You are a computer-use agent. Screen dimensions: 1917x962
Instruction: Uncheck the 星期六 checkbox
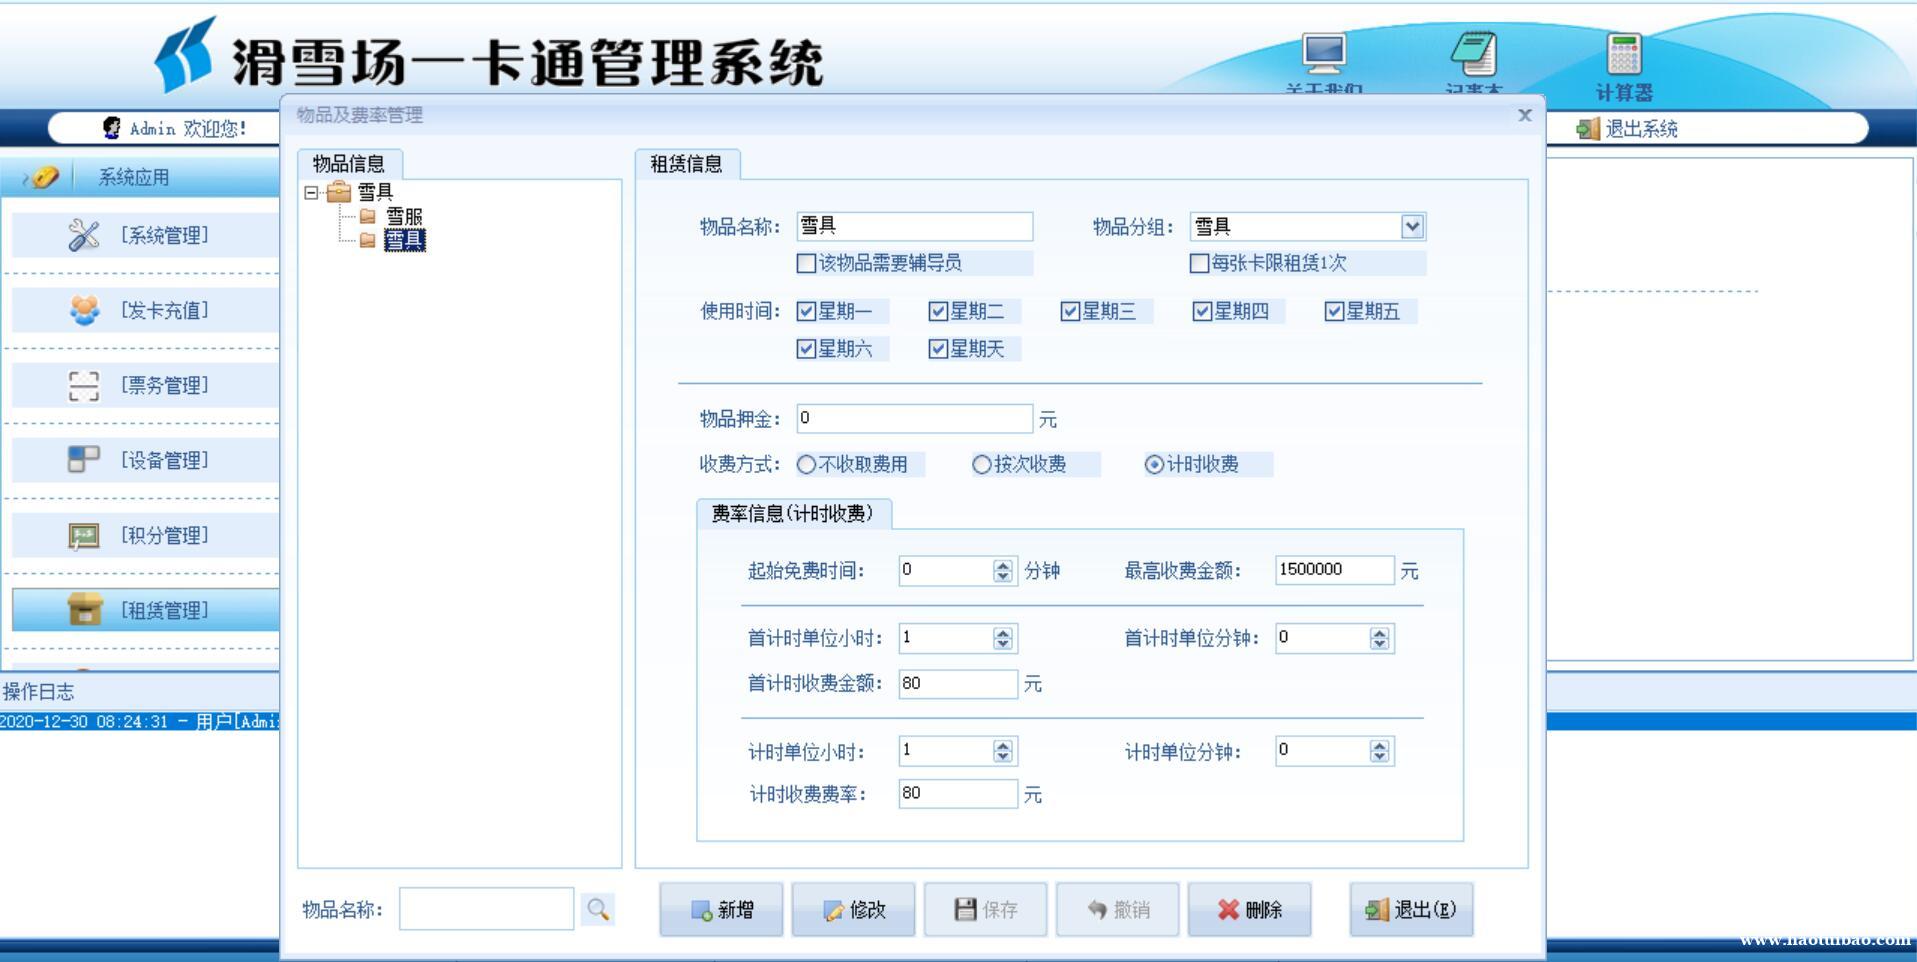coord(806,349)
